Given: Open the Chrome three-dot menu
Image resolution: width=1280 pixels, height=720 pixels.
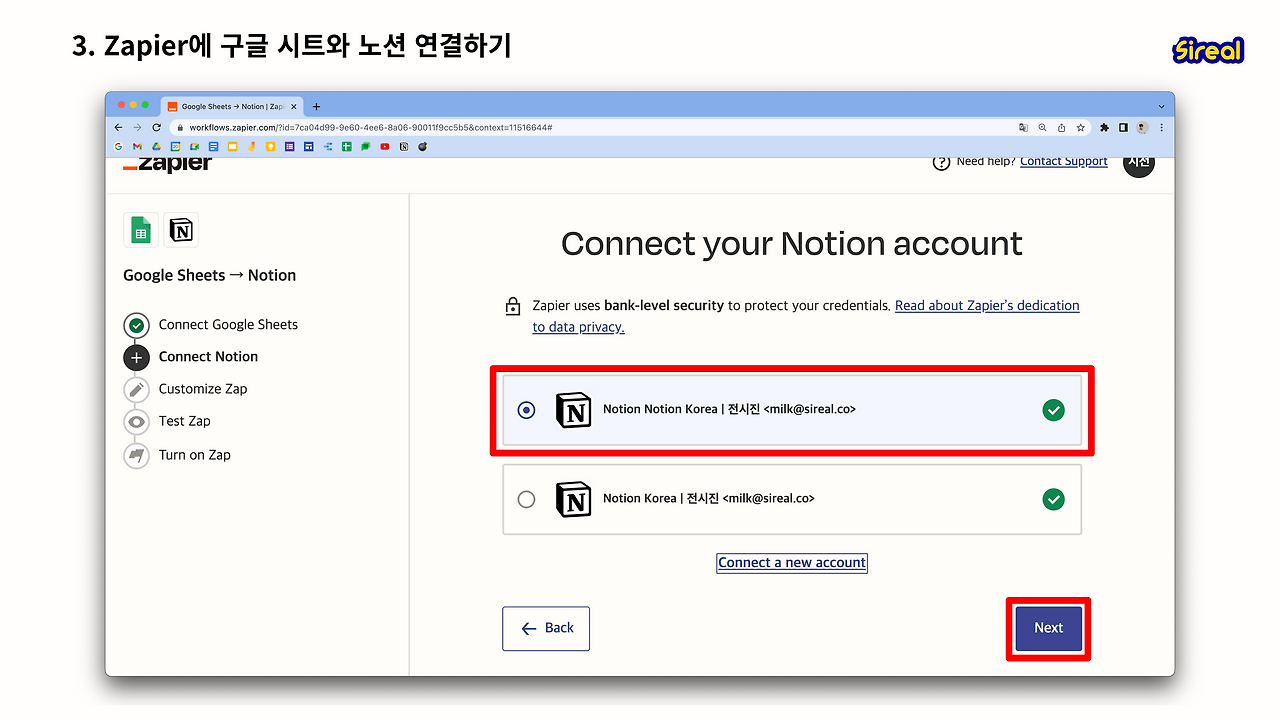Looking at the screenshot, I should tap(1161, 127).
